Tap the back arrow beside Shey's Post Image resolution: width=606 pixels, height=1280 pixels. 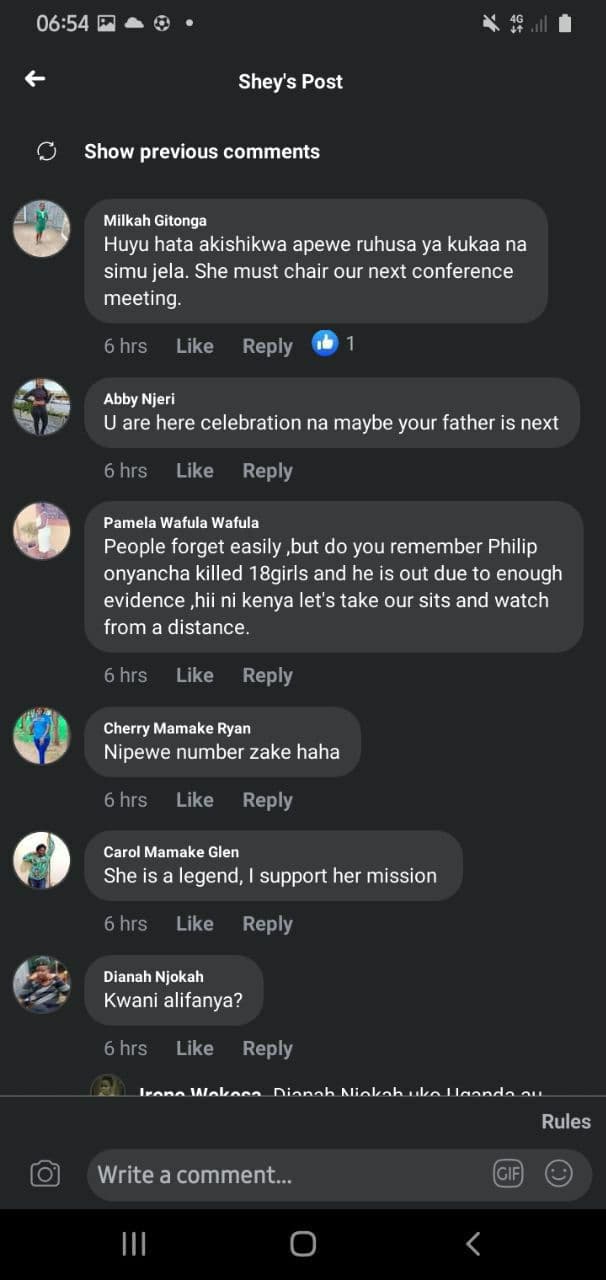coord(35,79)
